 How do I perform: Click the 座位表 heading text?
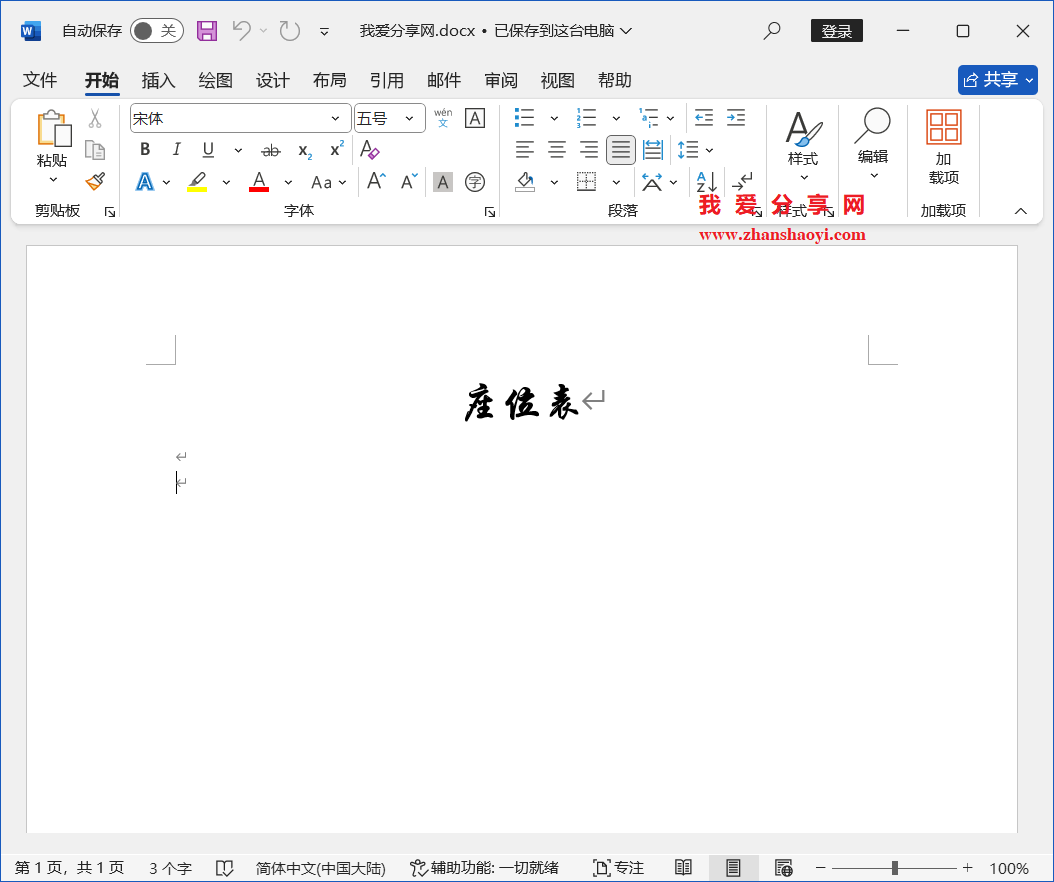[x=521, y=403]
